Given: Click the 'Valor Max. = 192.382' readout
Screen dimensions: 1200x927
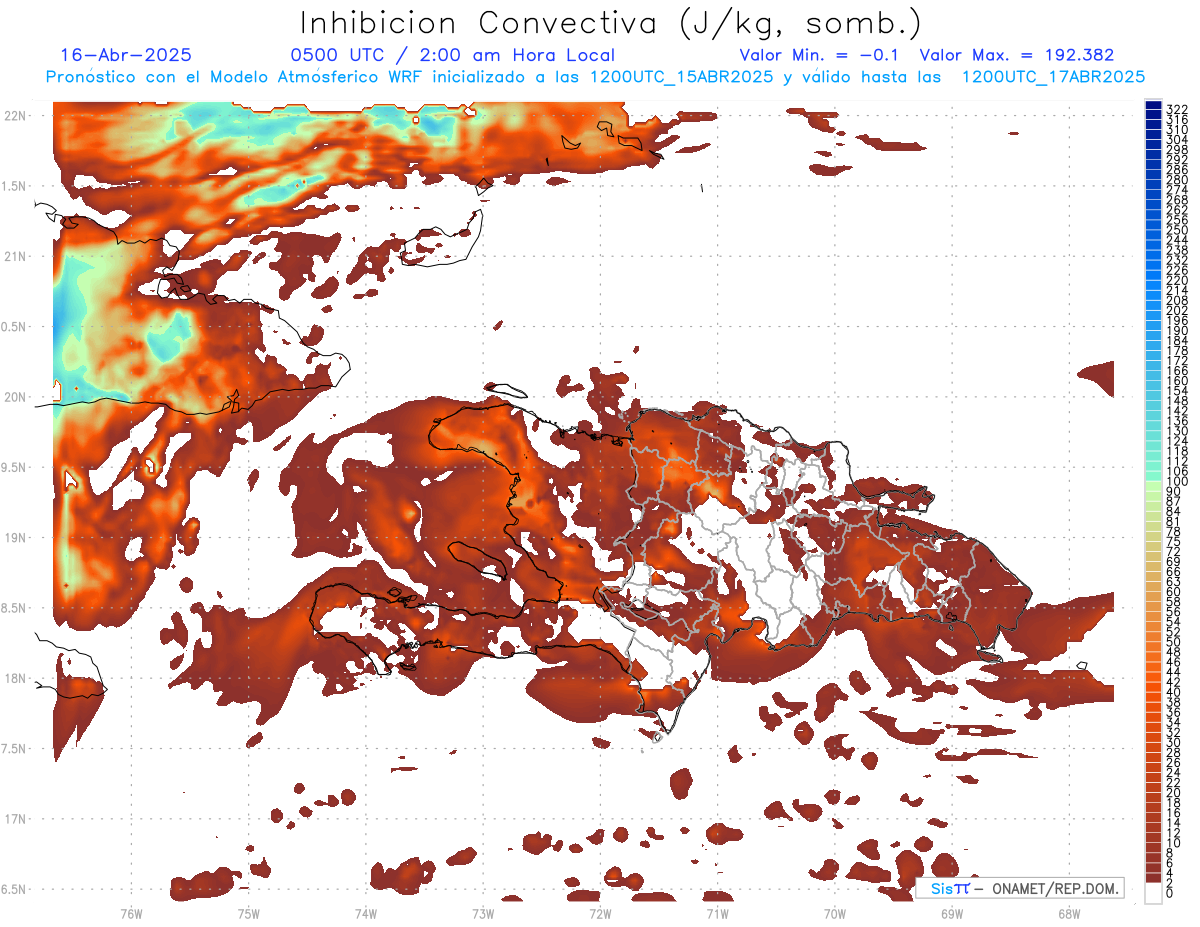Looking at the screenshot, I should (1017, 55).
